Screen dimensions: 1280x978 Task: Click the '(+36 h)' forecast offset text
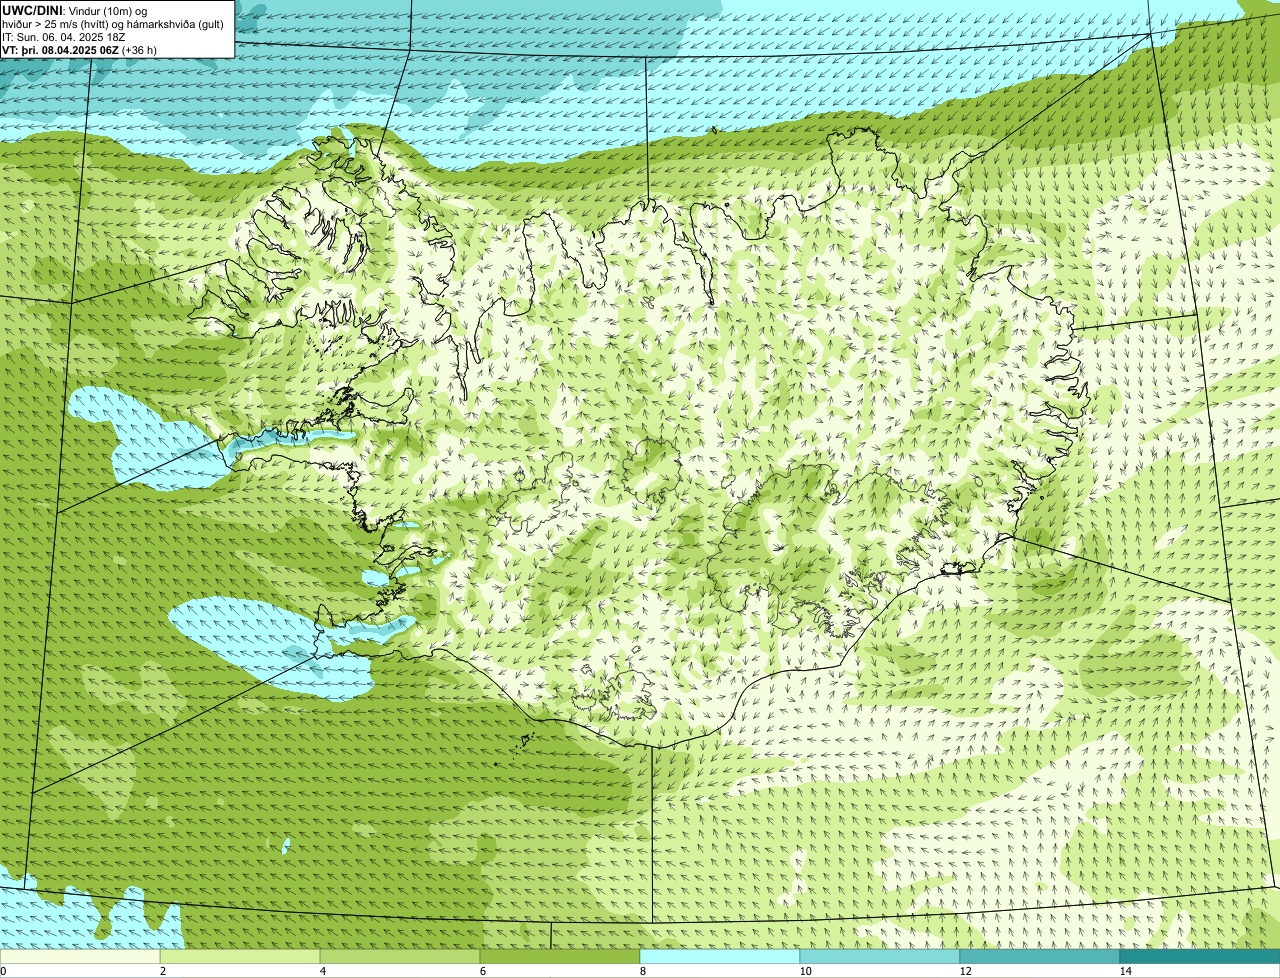click(x=141, y=50)
